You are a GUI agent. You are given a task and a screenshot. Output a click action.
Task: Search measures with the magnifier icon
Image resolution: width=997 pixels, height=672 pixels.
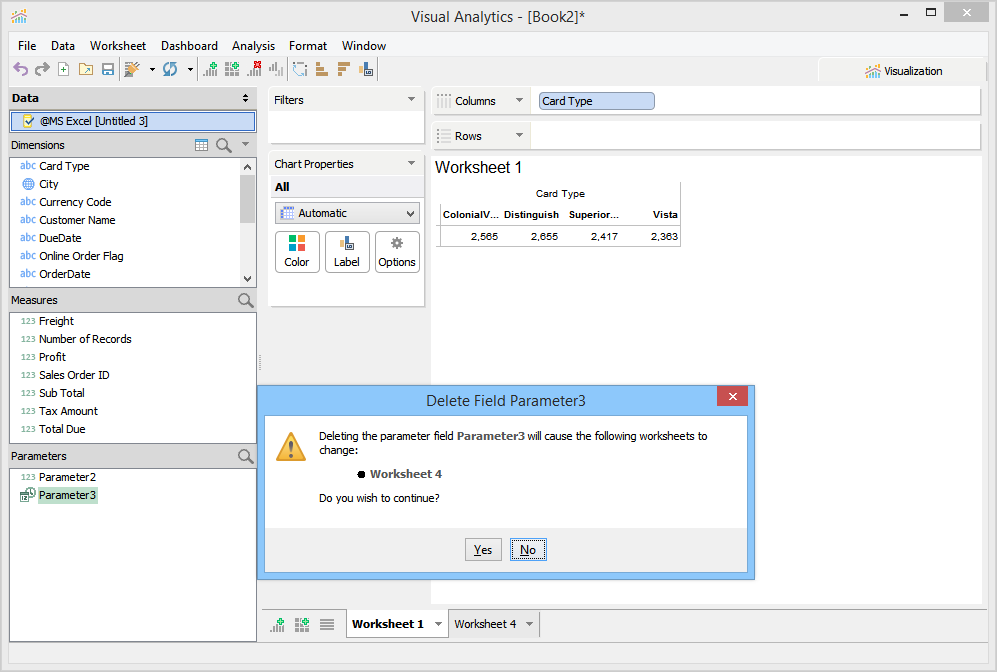click(x=245, y=300)
